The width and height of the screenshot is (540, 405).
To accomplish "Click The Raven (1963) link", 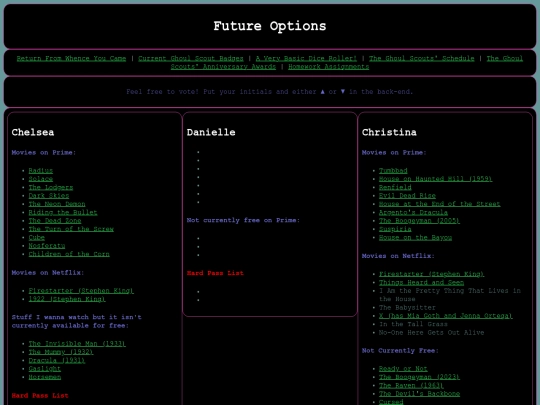I will pyautogui.click(x=411, y=386).
